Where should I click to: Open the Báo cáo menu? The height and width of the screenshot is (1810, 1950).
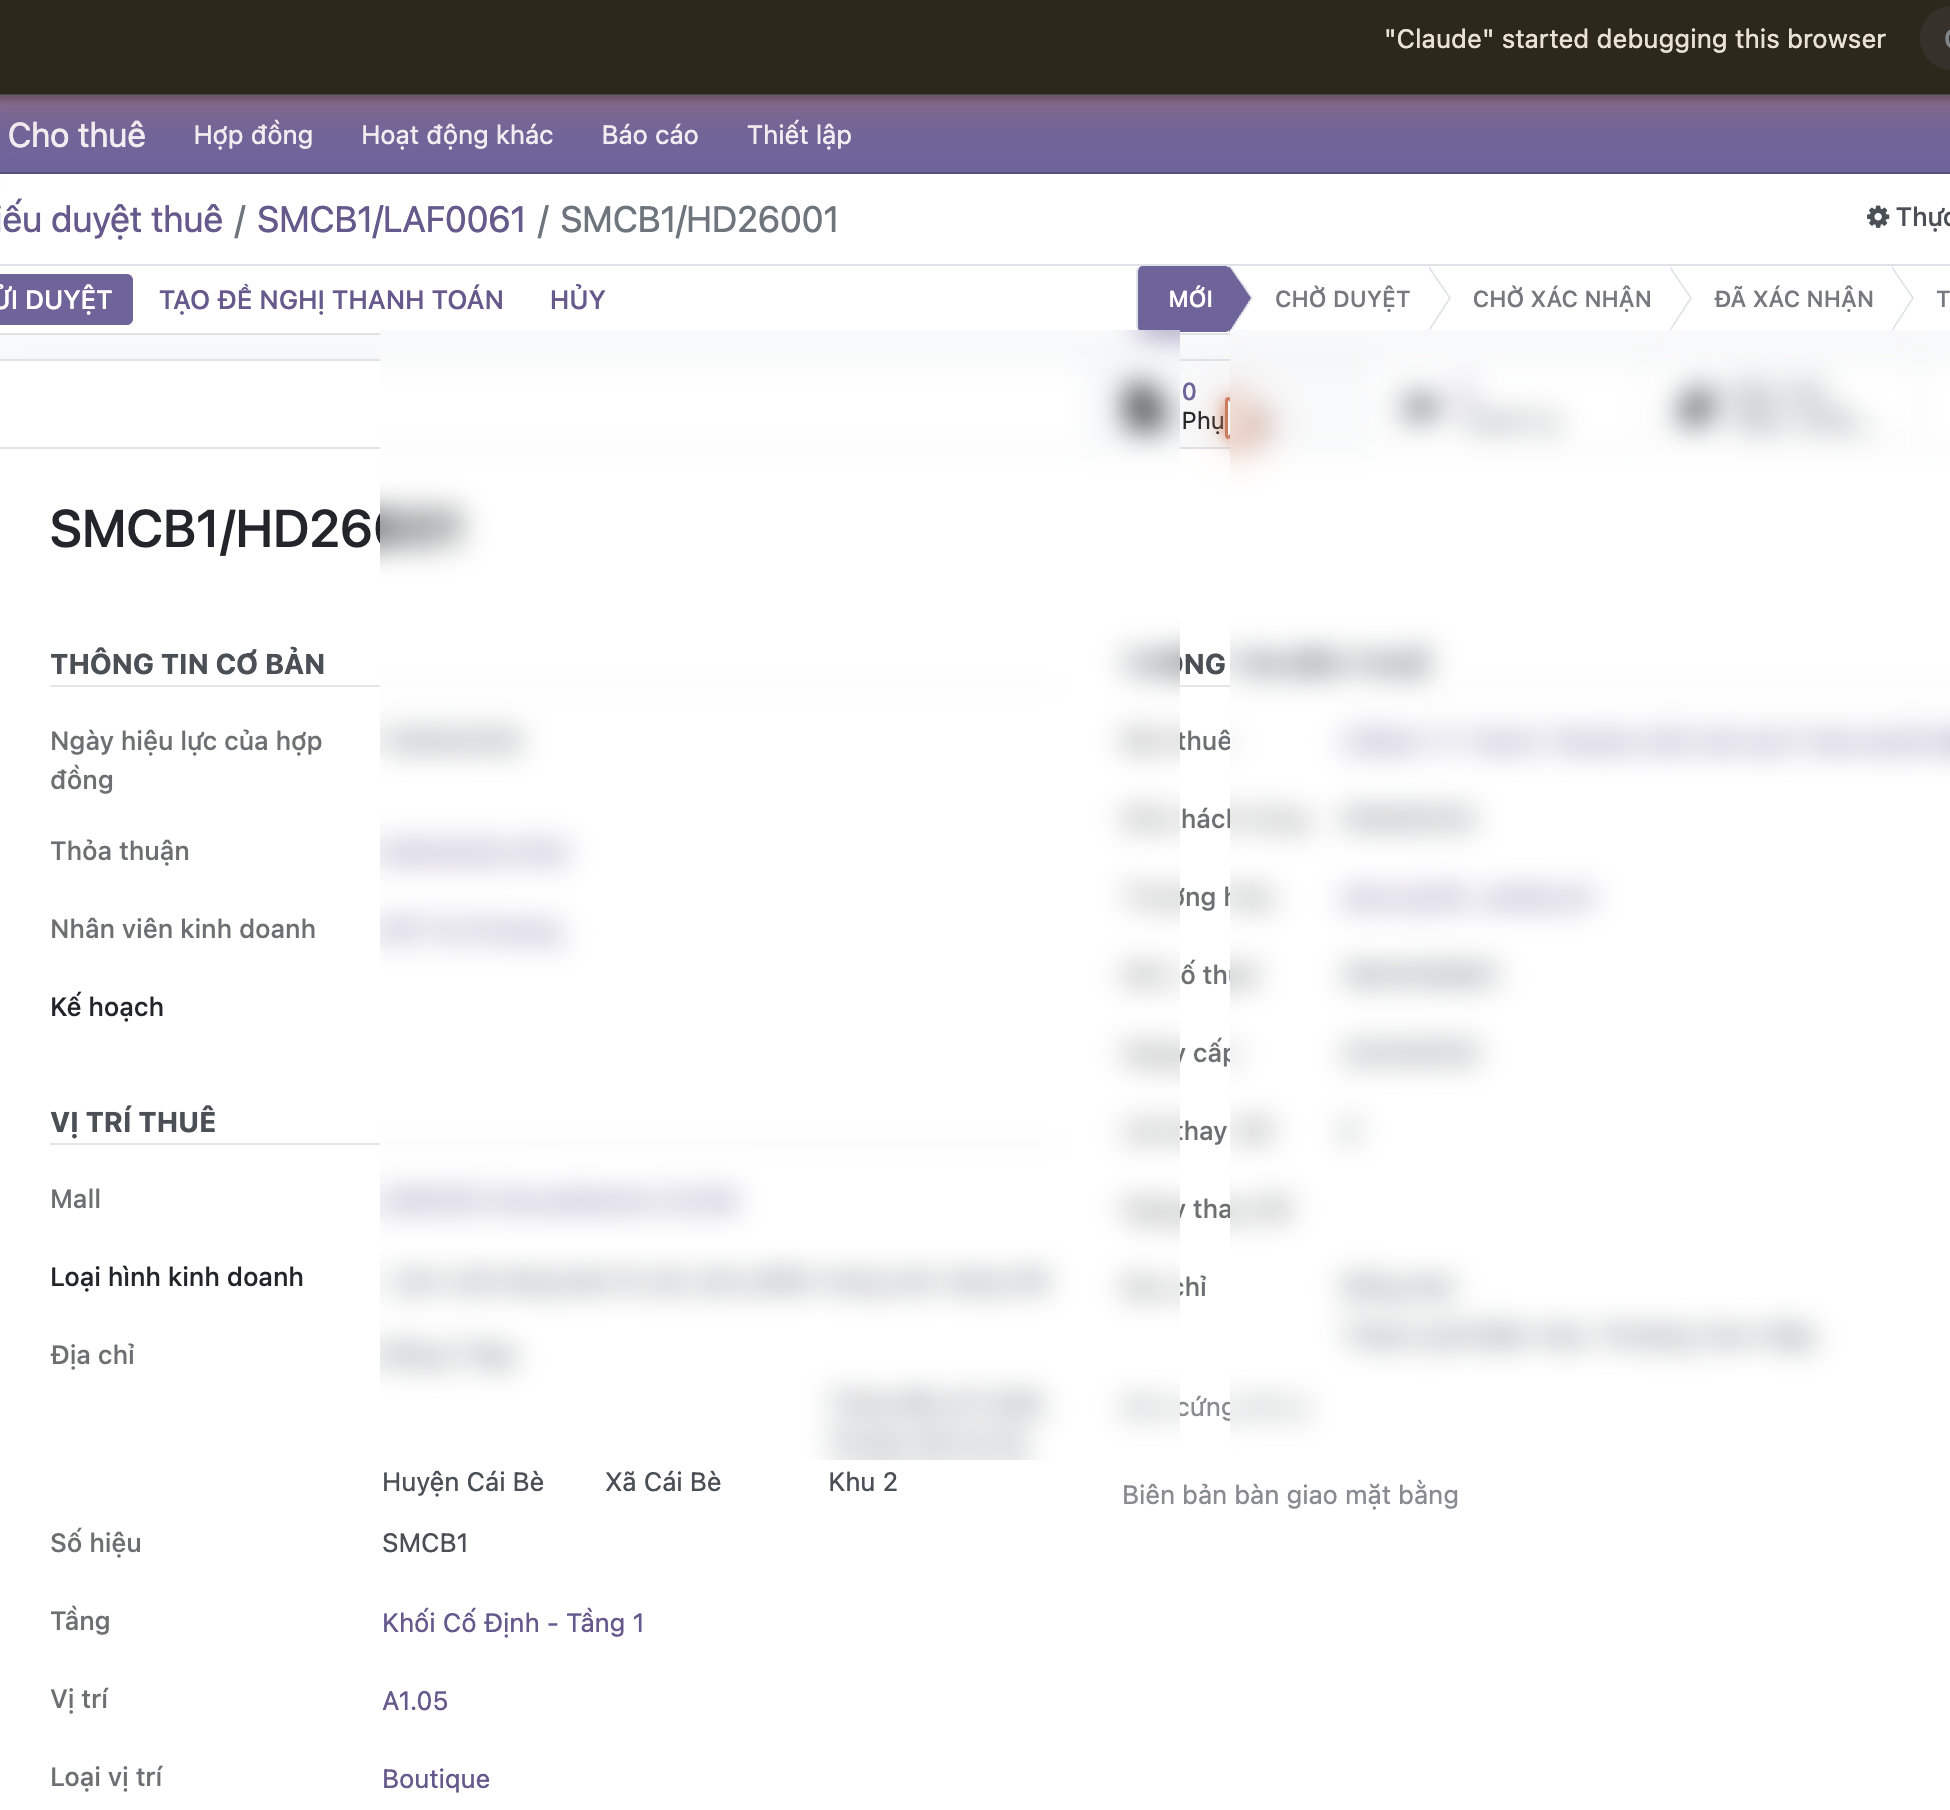(x=650, y=135)
